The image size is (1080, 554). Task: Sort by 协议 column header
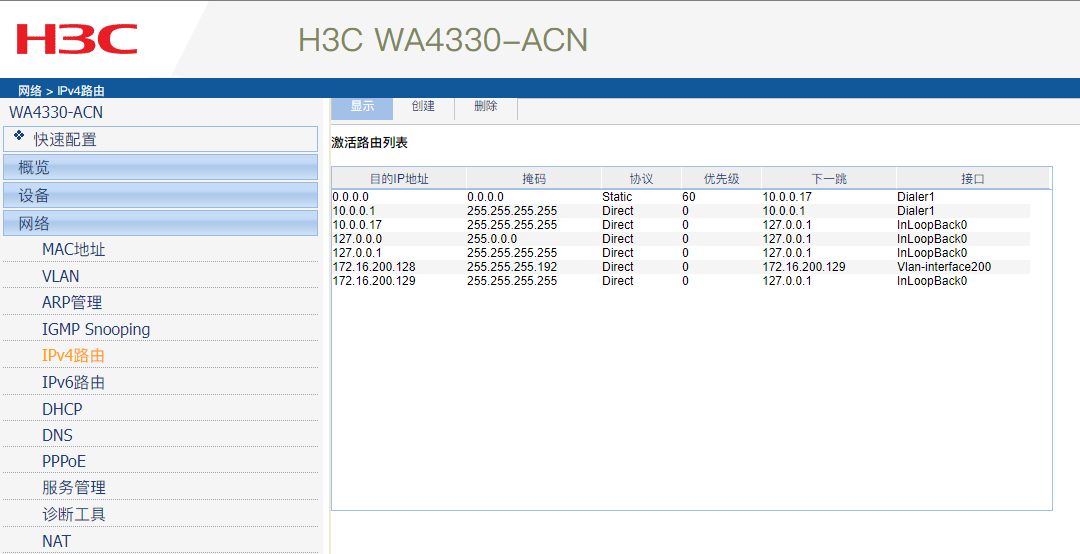tap(641, 179)
